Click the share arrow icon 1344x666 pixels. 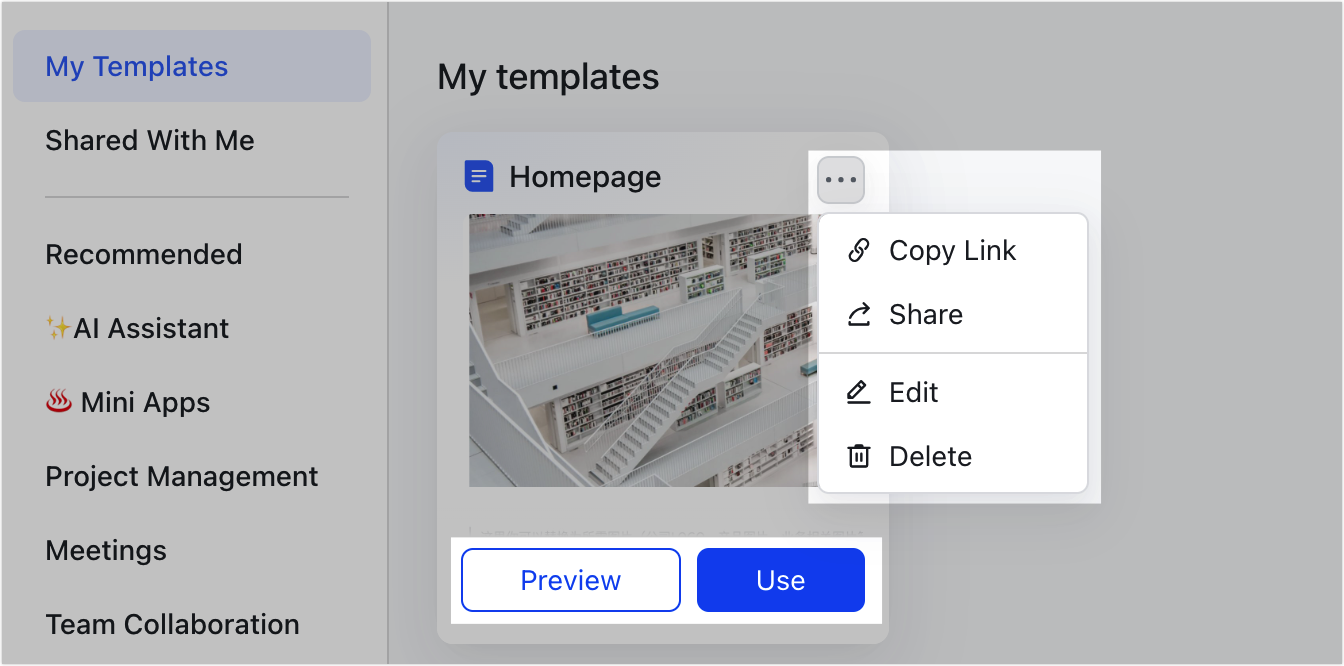[858, 314]
